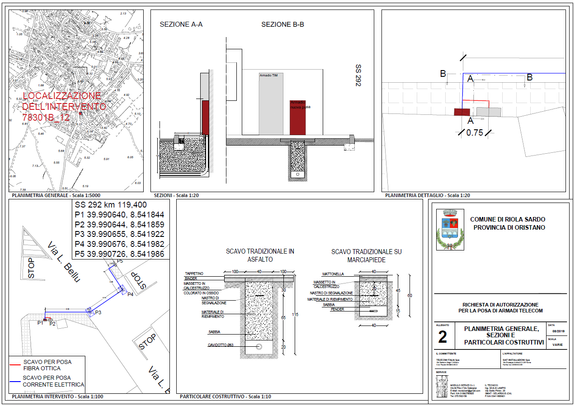Click the red cabinet in Sezione B-B
This screenshot has height=406, width=574.
click(298, 118)
